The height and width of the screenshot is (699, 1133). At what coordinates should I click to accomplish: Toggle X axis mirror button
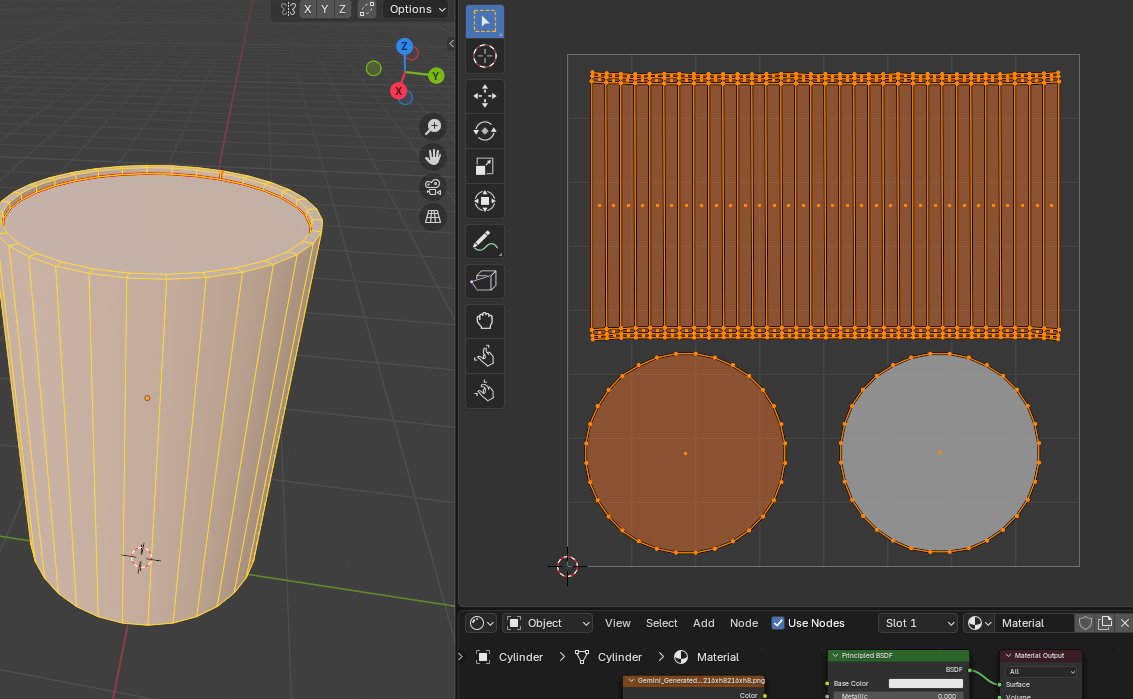(308, 9)
